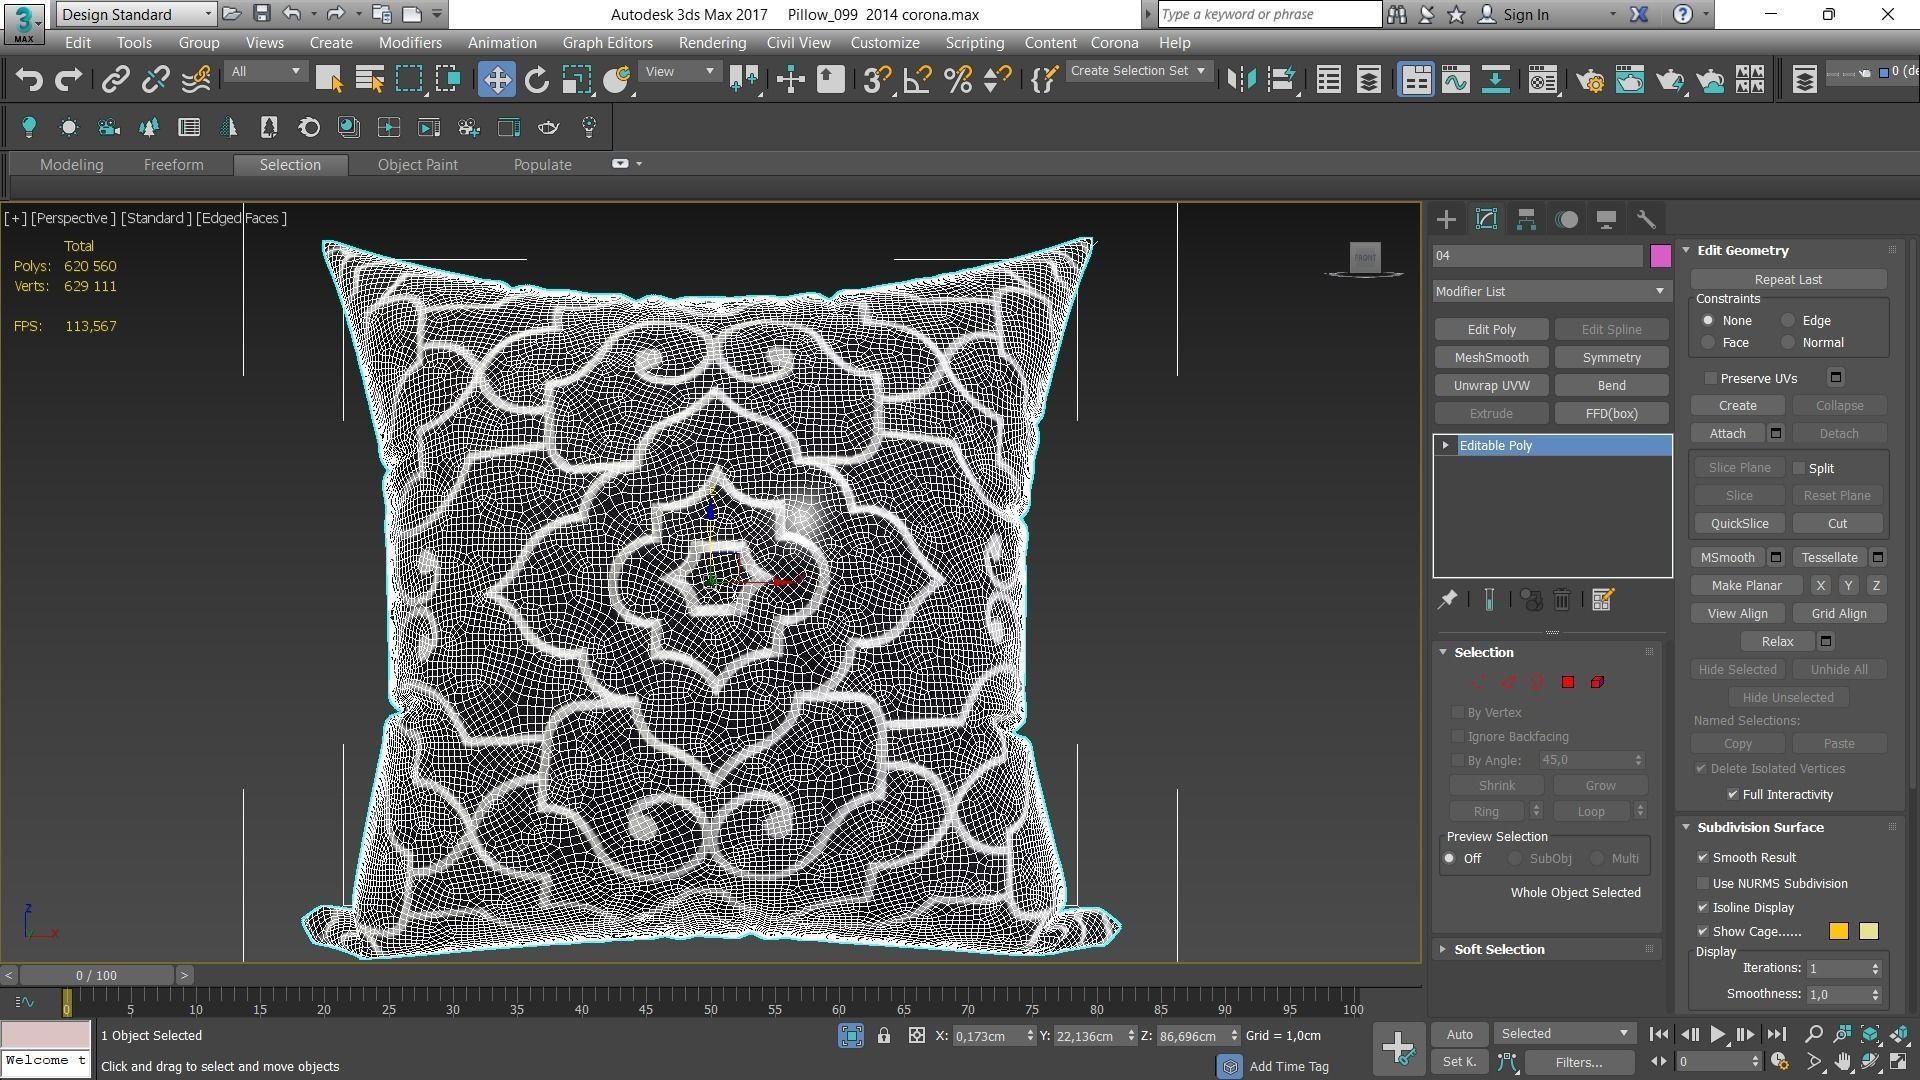Choose the Select Object tool
1920x1080 pixels.
(x=329, y=80)
